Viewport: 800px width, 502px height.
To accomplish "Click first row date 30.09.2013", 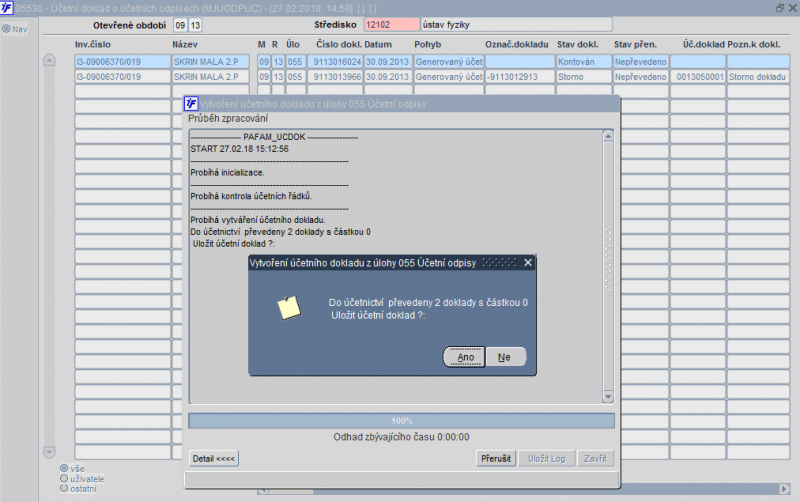I will (387, 62).
